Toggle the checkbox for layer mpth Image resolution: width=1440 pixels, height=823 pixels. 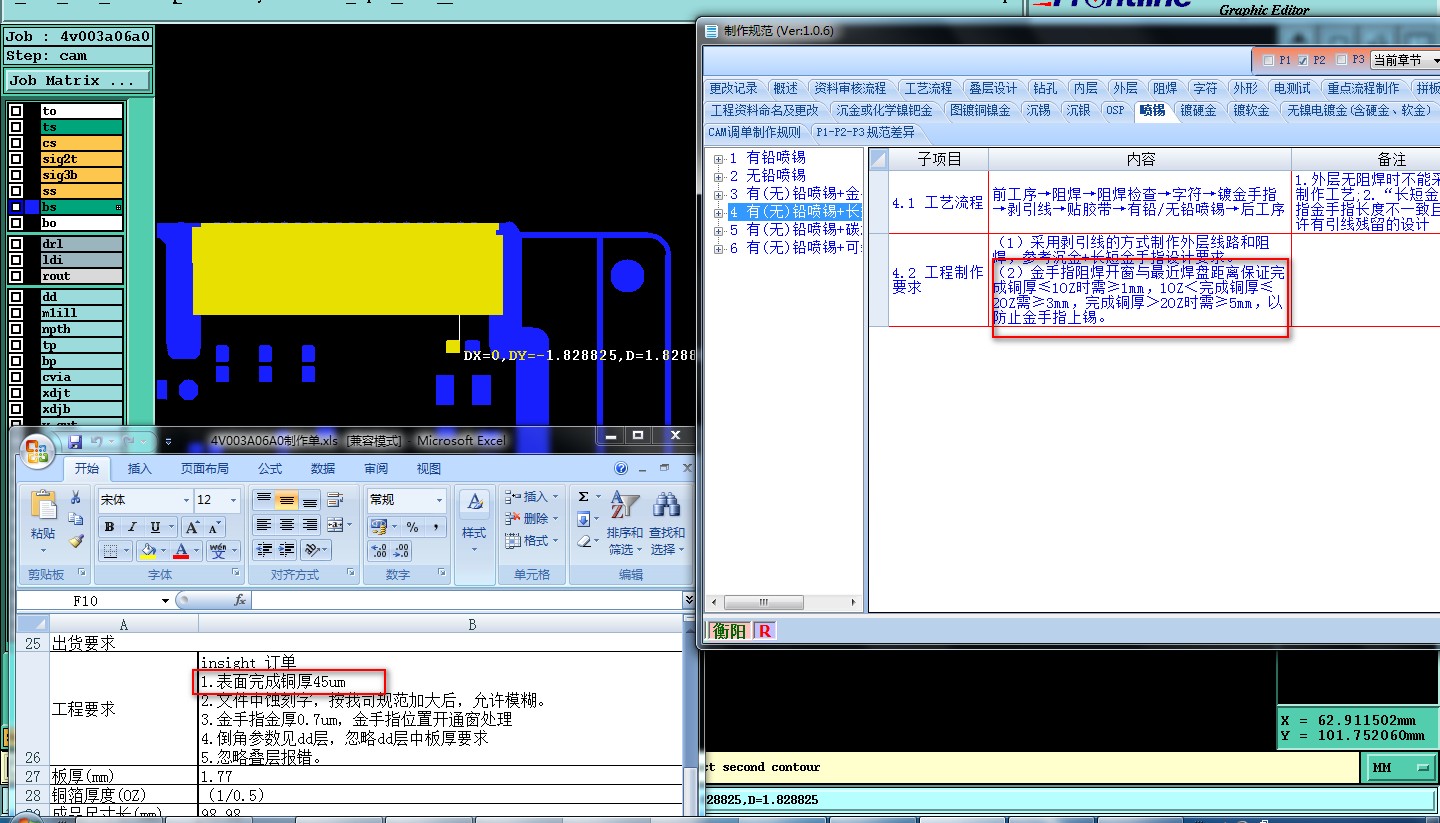pyautogui.click(x=16, y=329)
